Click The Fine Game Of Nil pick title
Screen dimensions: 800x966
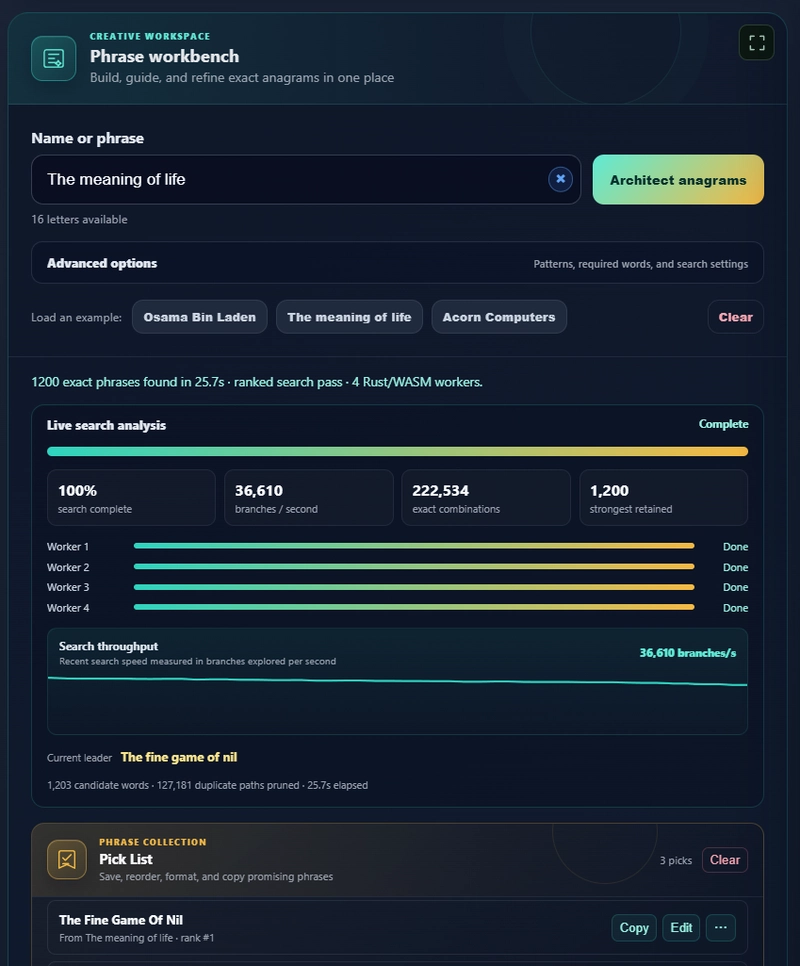click(x=121, y=920)
